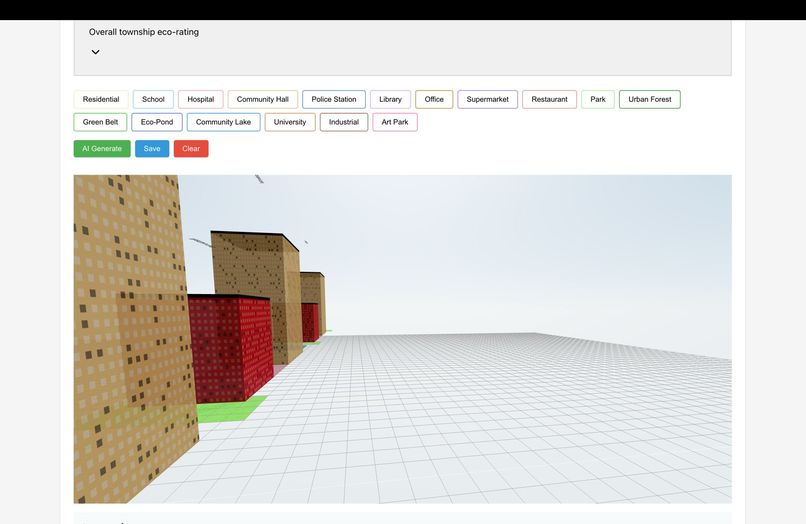Click the blue Save button
Image resolution: width=806 pixels, height=524 pixels.
tap(152, 149)
